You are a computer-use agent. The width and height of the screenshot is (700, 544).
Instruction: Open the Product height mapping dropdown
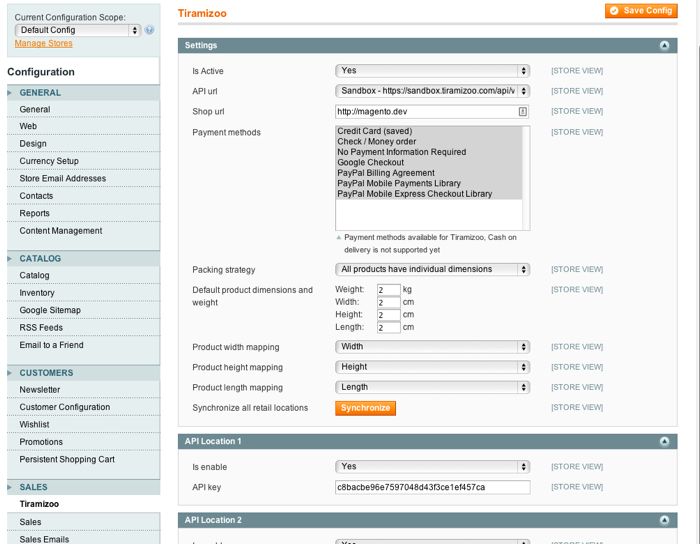pos(432,367)
